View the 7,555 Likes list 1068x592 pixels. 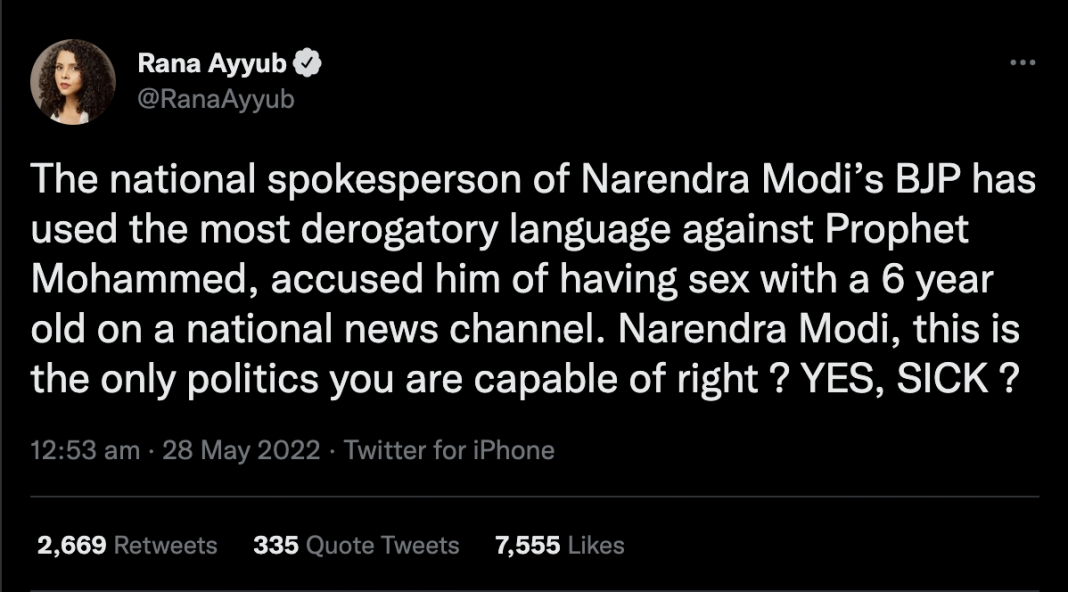(x=559, y=545)
